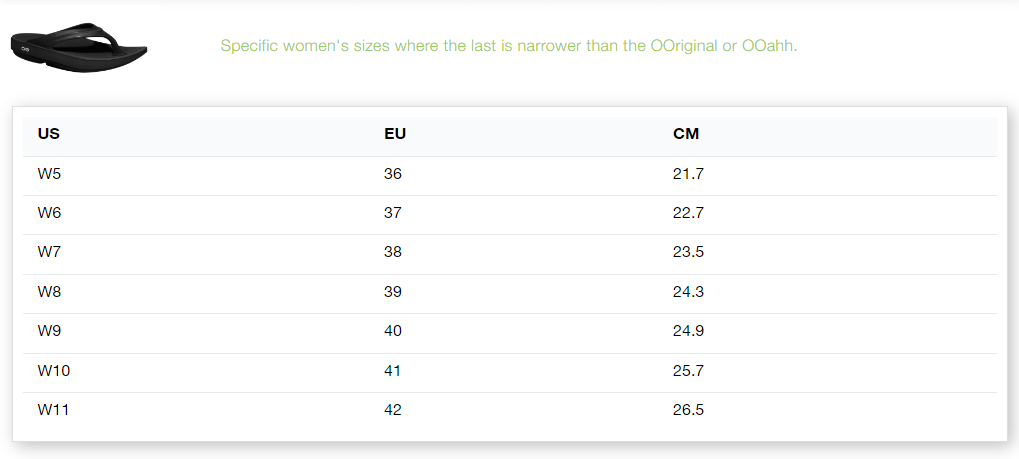Click the W7 US size
Viewport: 1019px width, 459px height.
[49, 252]
